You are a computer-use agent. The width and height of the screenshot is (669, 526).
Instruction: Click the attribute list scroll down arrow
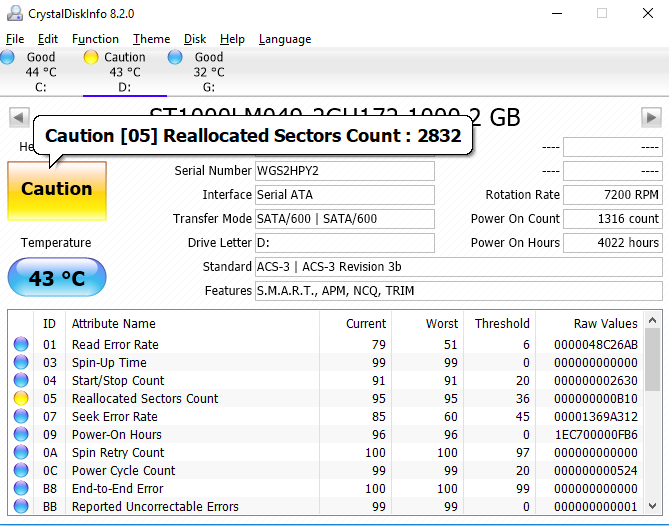pyautogui.click(x=652, y=506)
